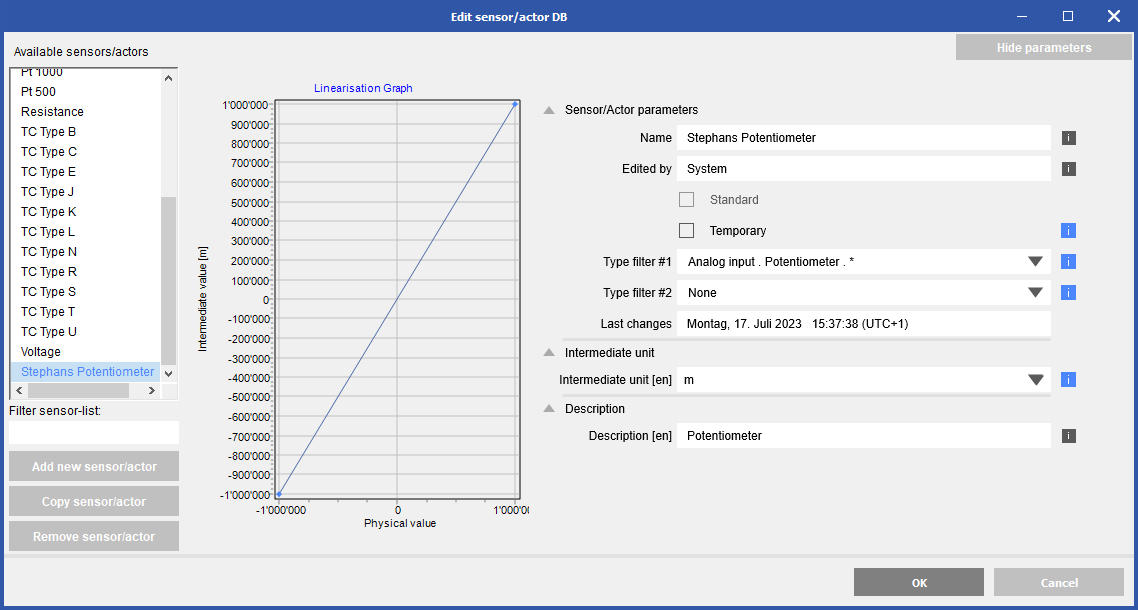Show info for the Temporary option
Image resolution: width=1138 pixels, height=610 pixels.
pyautogui.click(x=1068, y=230)
